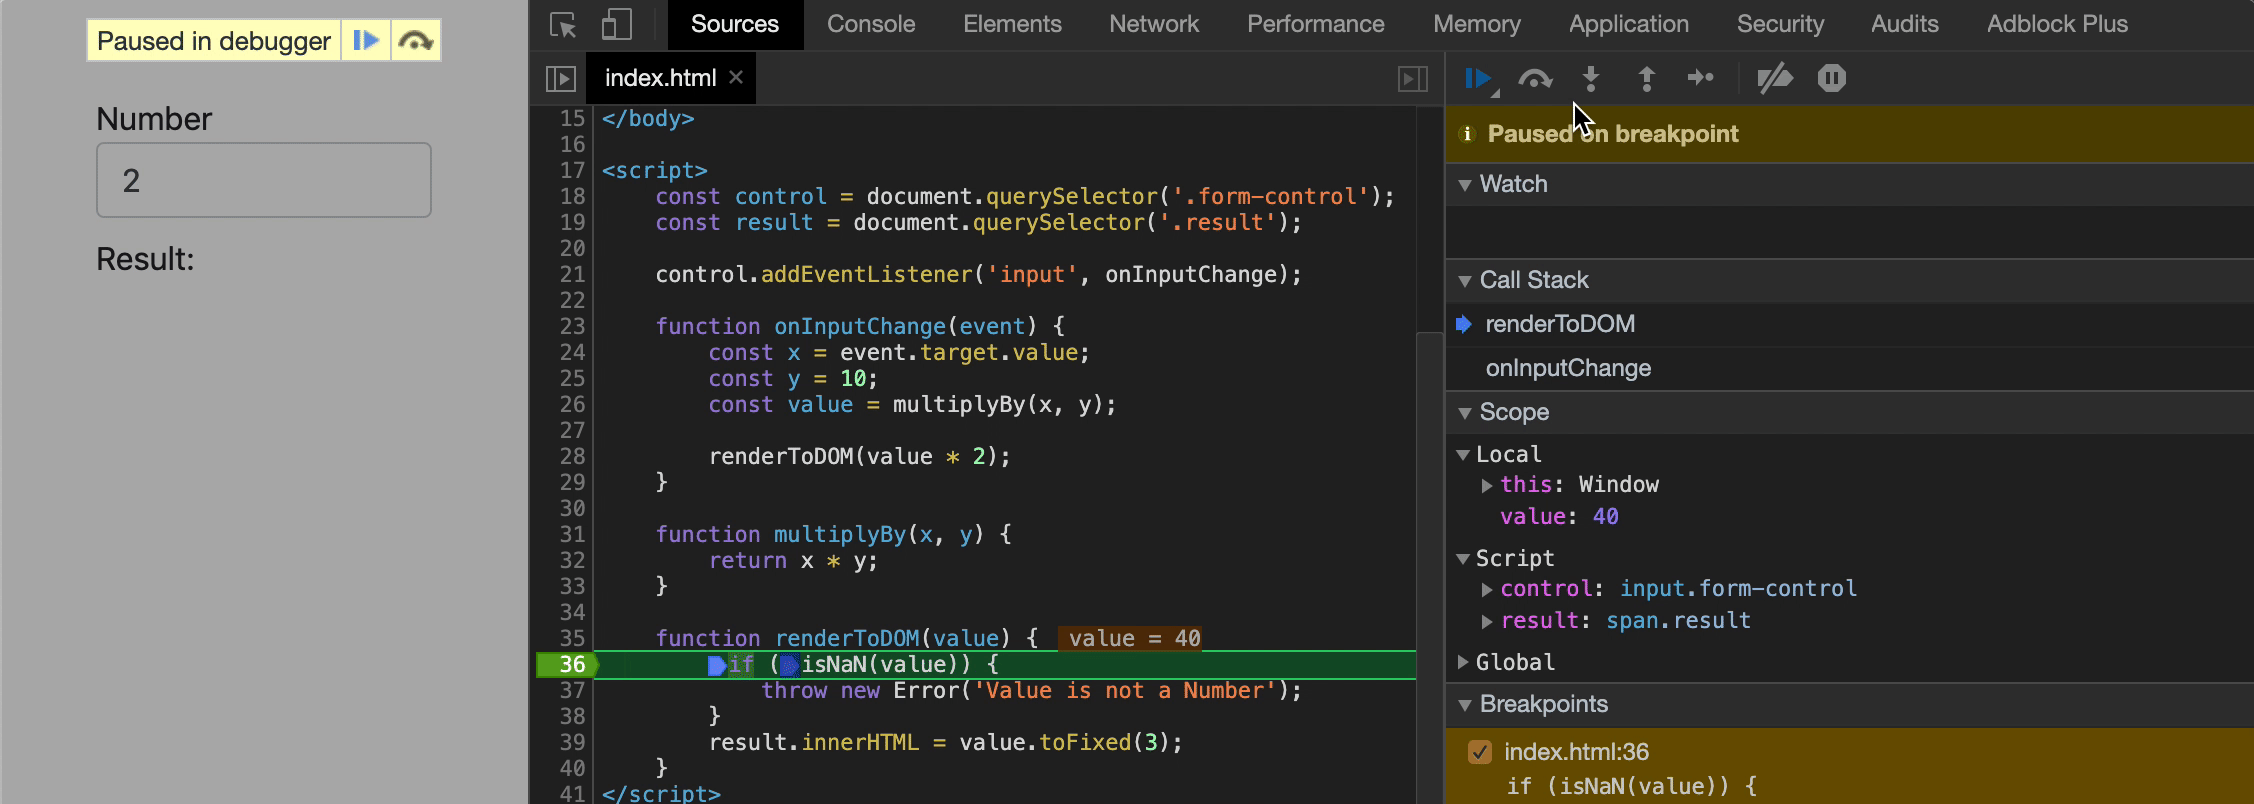Open the inspect element picker tool
The height and width of the screenshot is (804, 2254).
(x=563, y=24)
